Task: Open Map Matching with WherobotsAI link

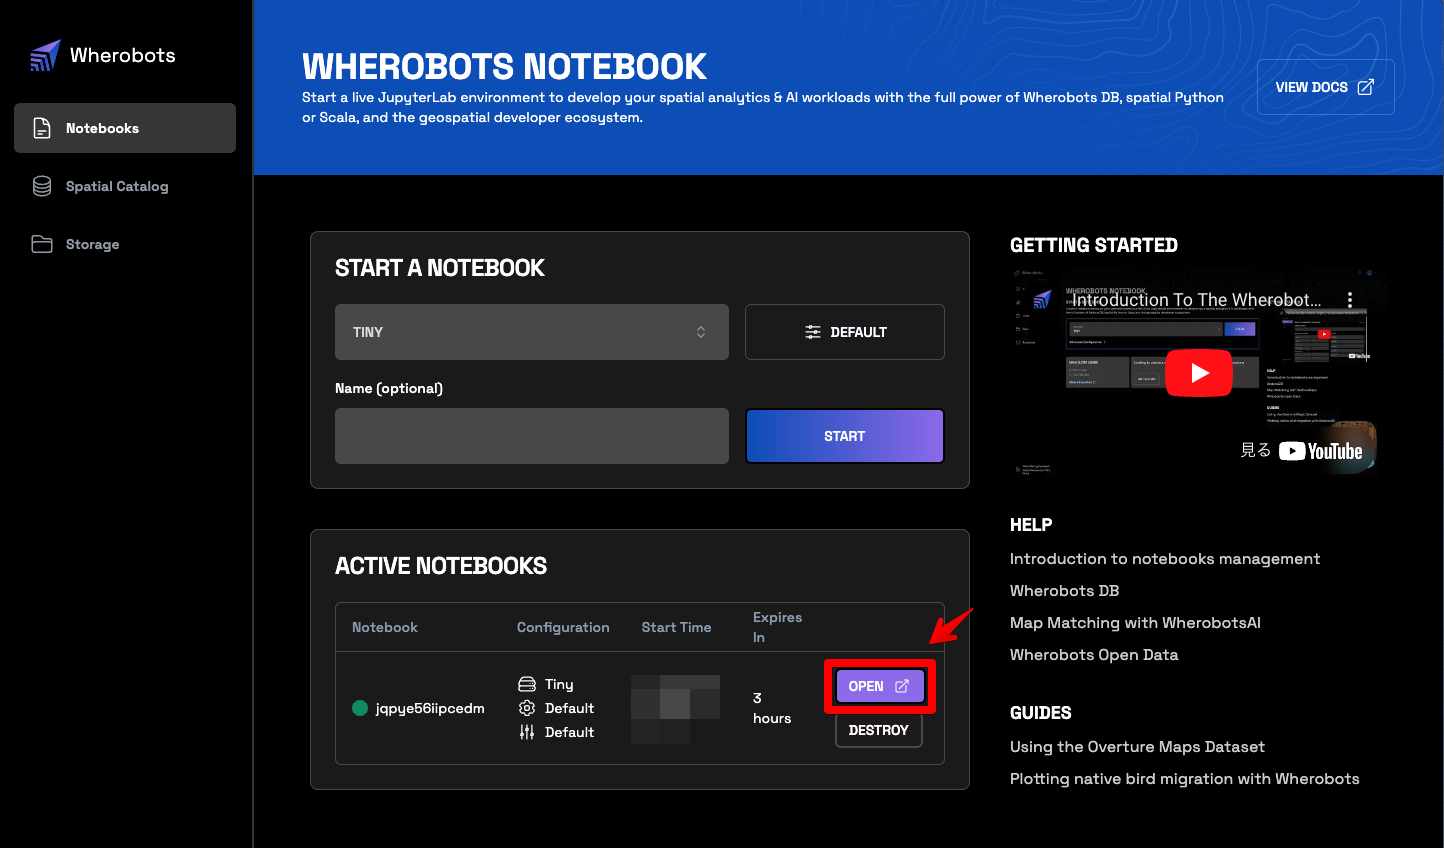Action: tap(1135, 623)
